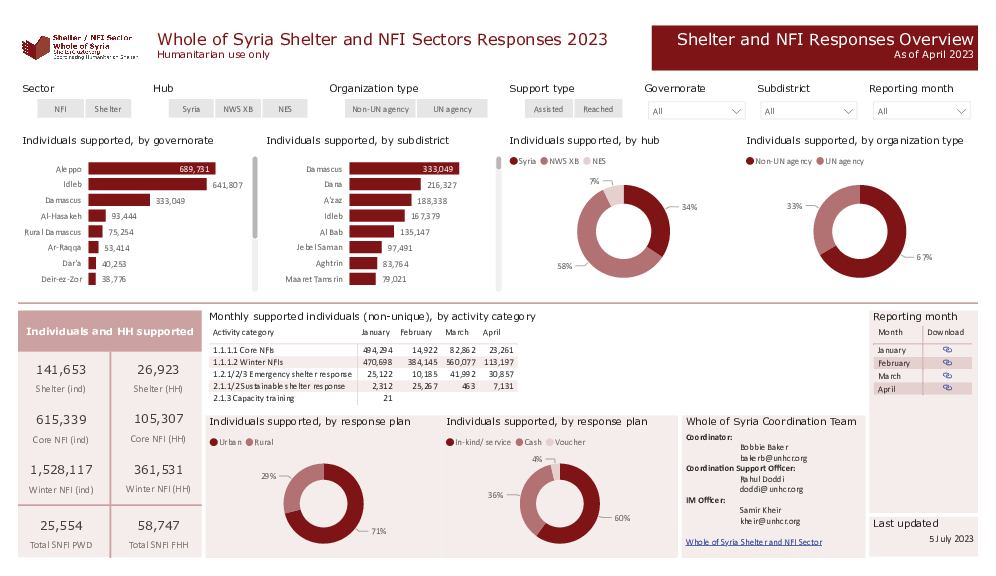Screen dimensions: 996x576
Task: Click the February download link icon
Action: click(946, 363)
